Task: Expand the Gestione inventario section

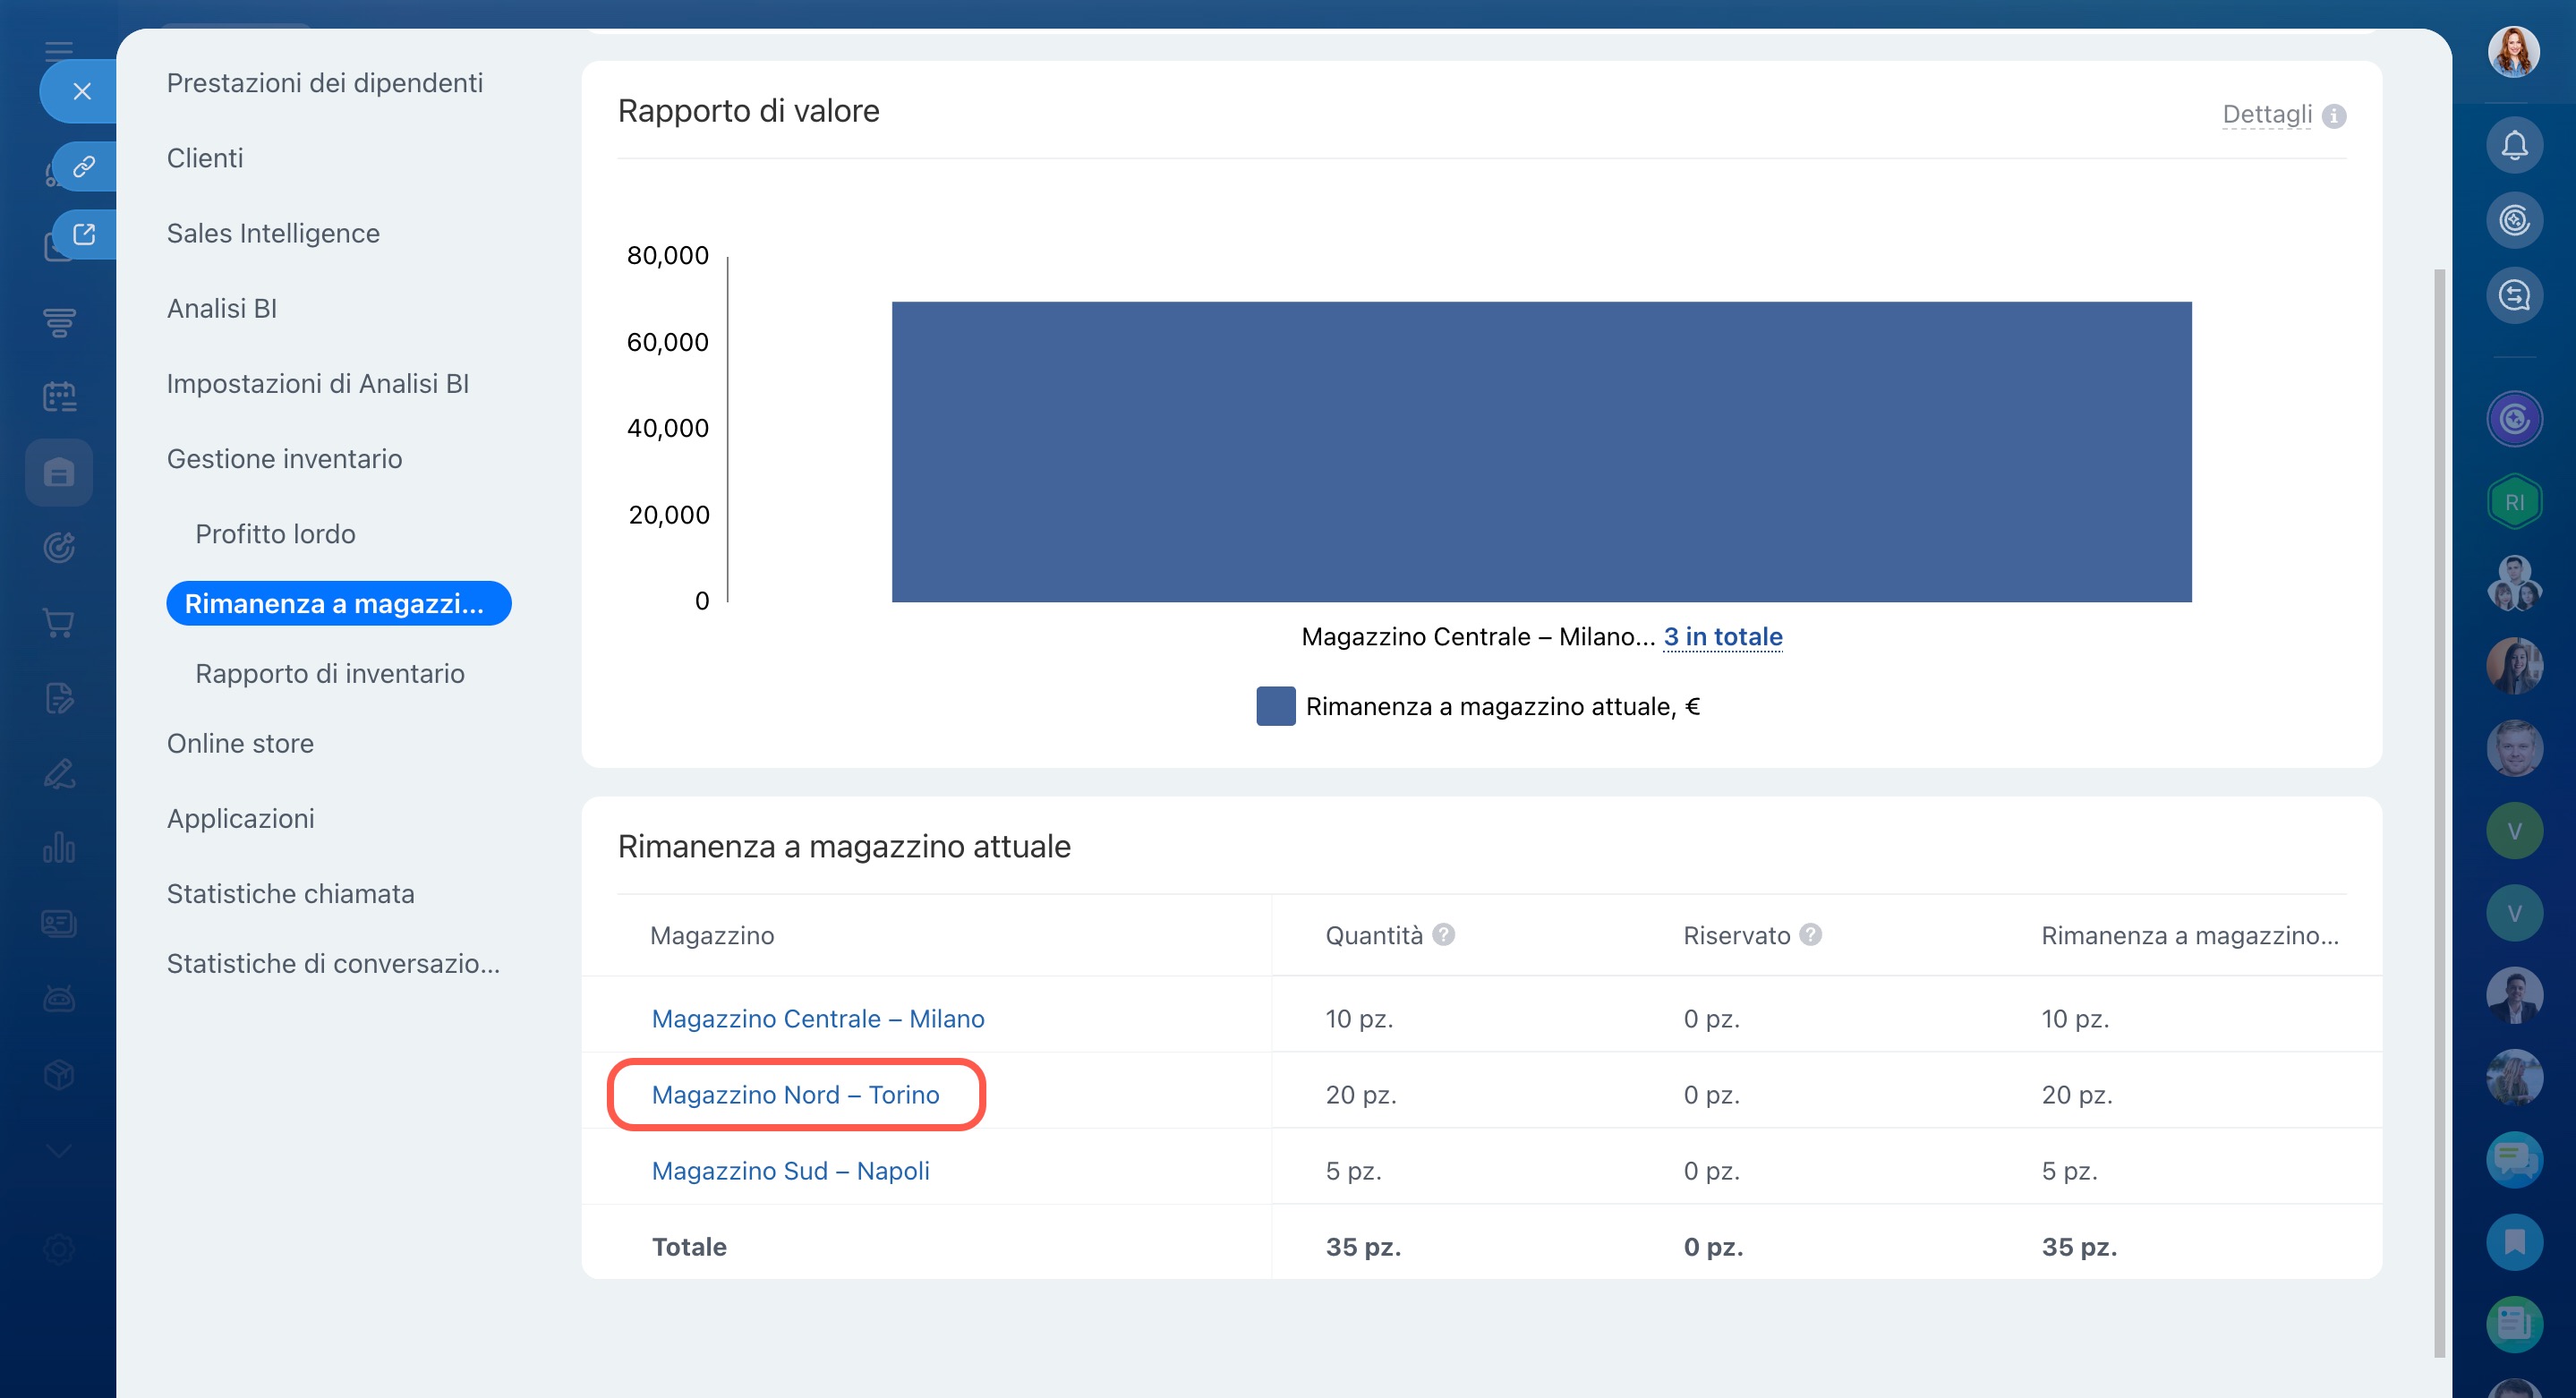Action: coord(284,459)
